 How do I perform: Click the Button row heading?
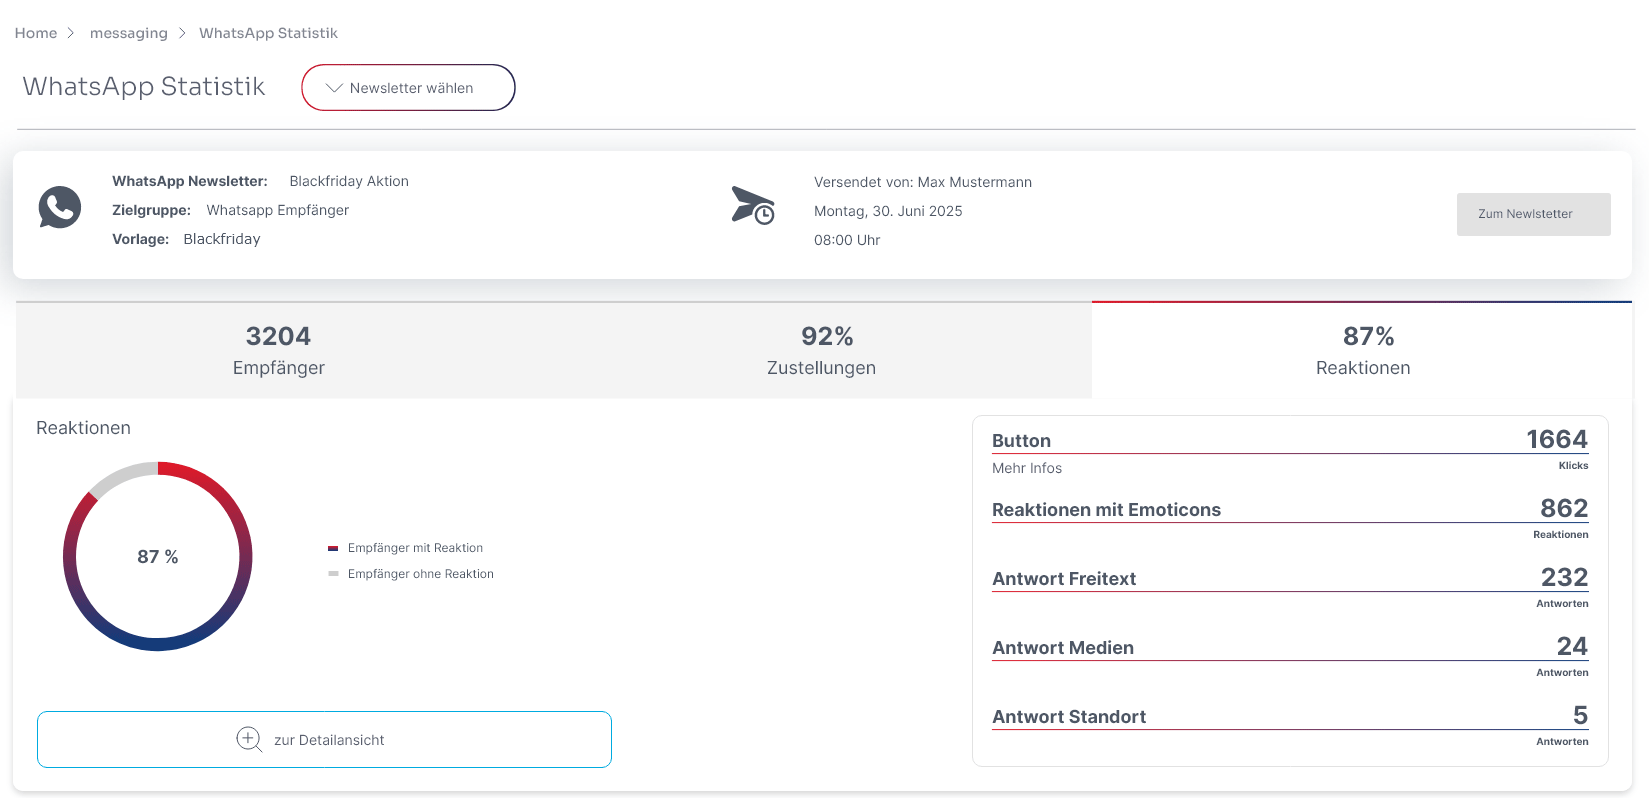tap(1021, 441)
